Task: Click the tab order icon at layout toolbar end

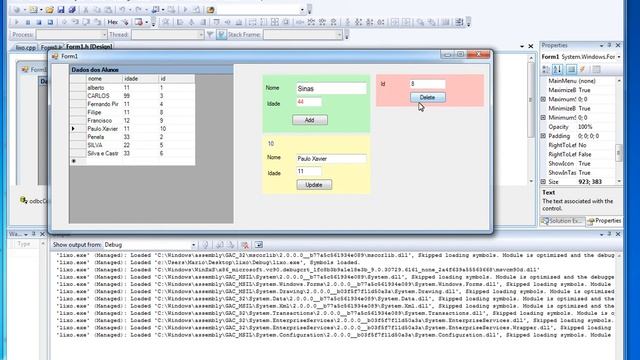Action: [459, 22]
